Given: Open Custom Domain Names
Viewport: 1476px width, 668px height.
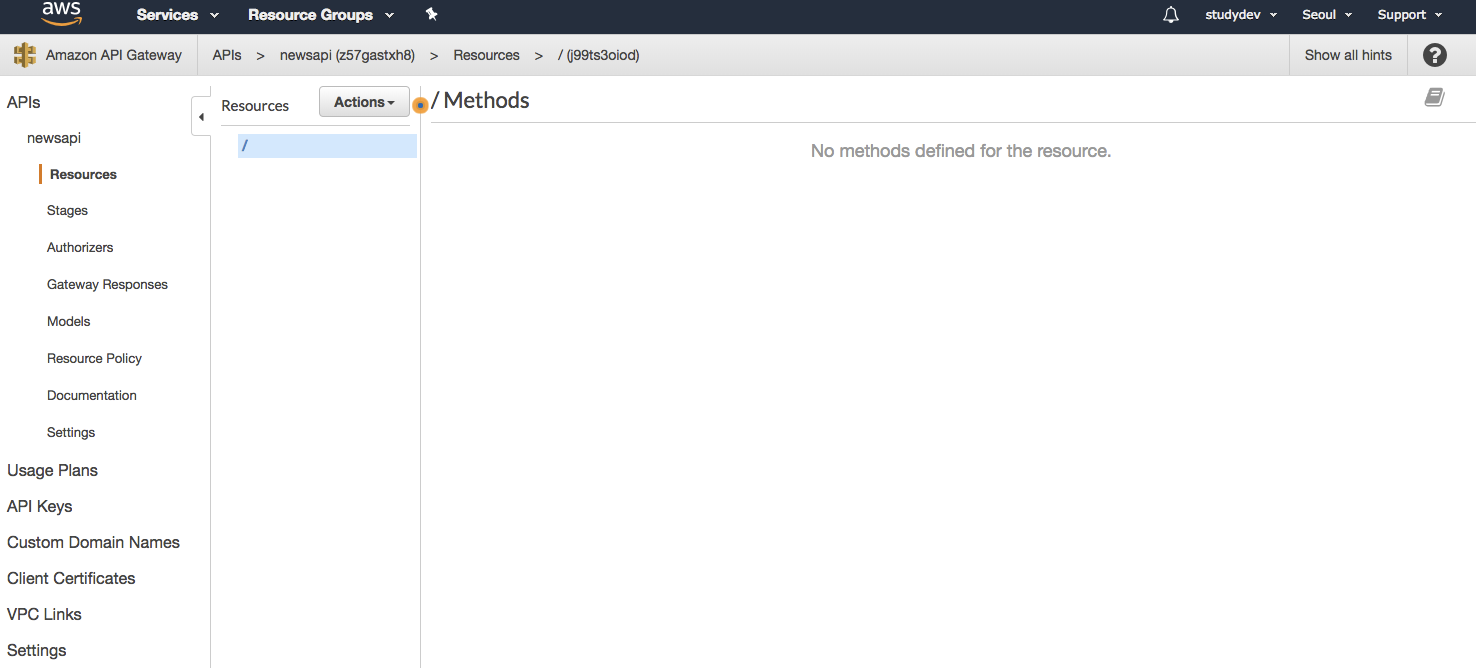Looking at the screenshot, I should pyautogui.click(x=93, y=542).
